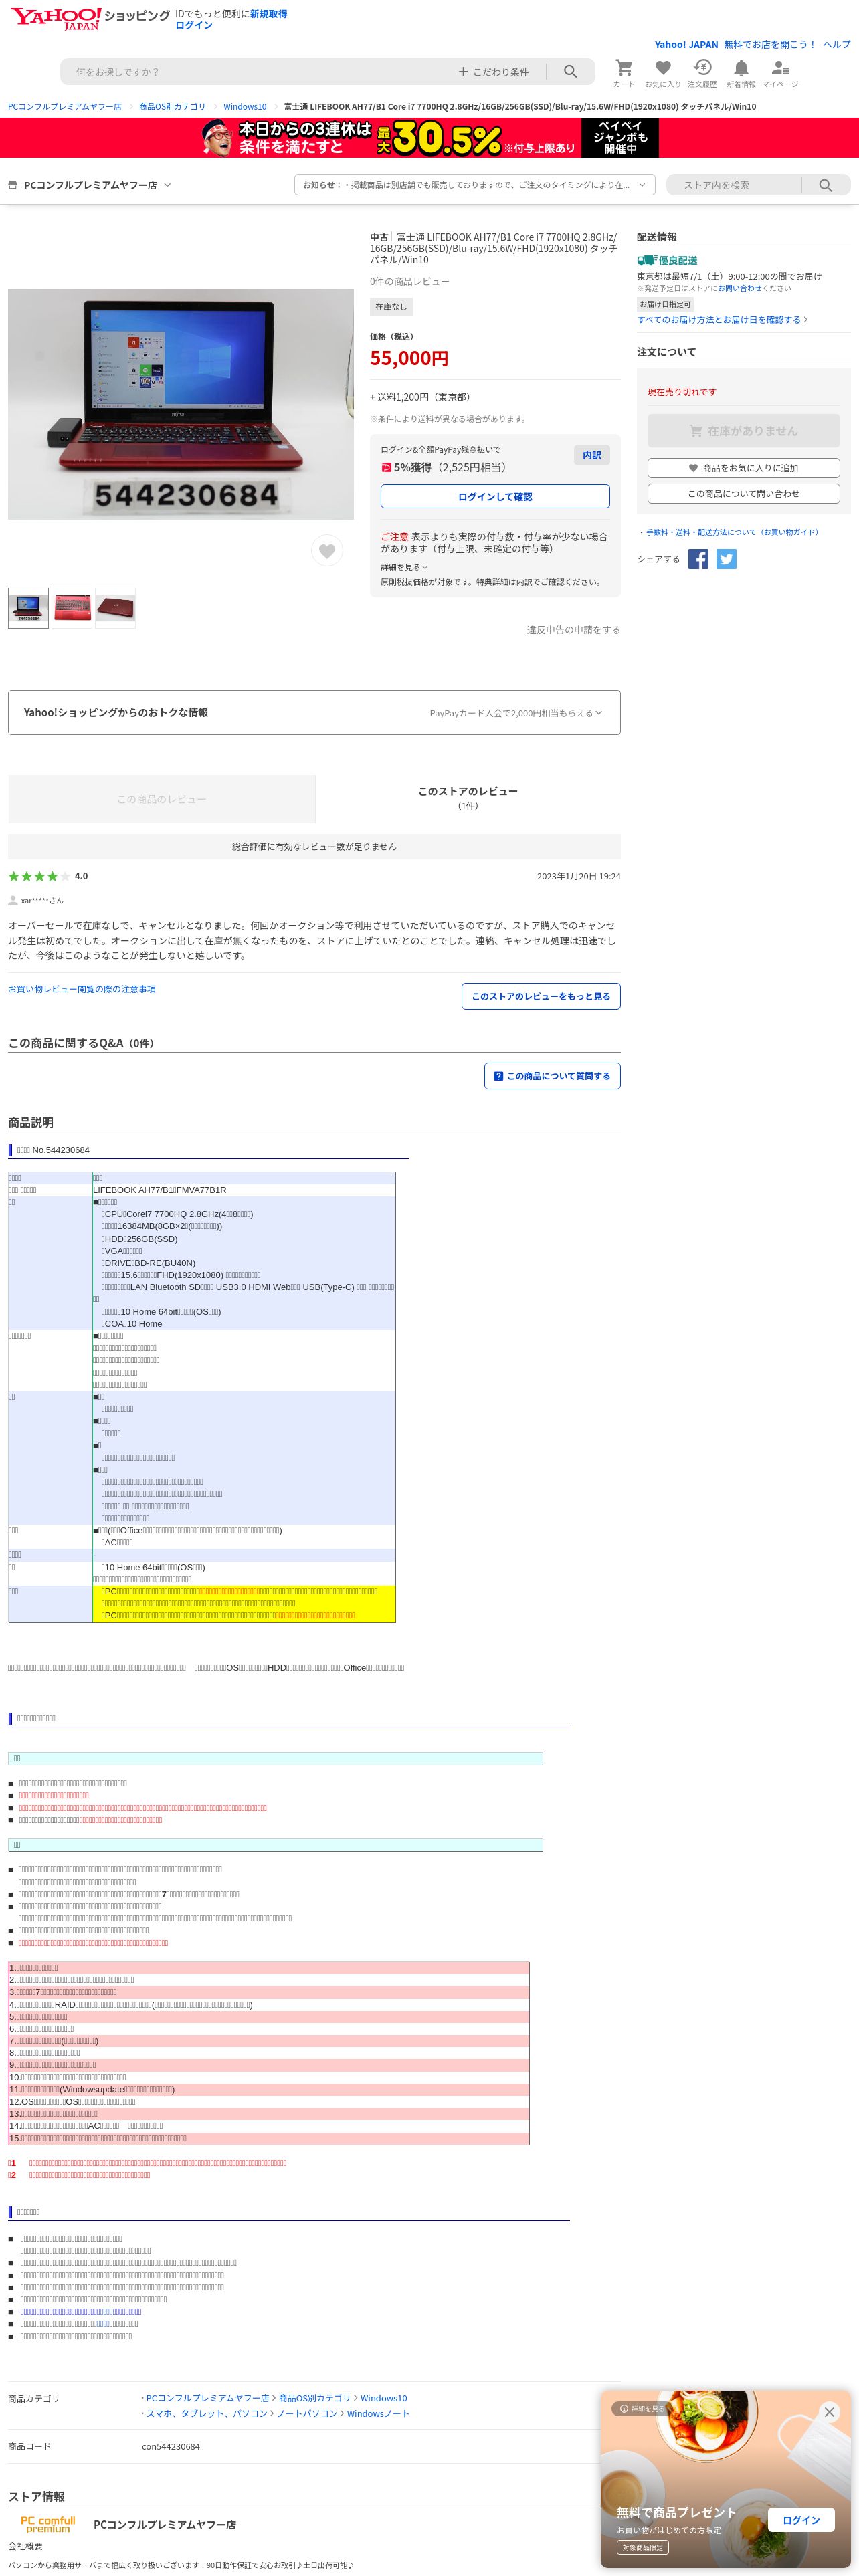Click この商品について問い合わせ button

coord(743,493)
